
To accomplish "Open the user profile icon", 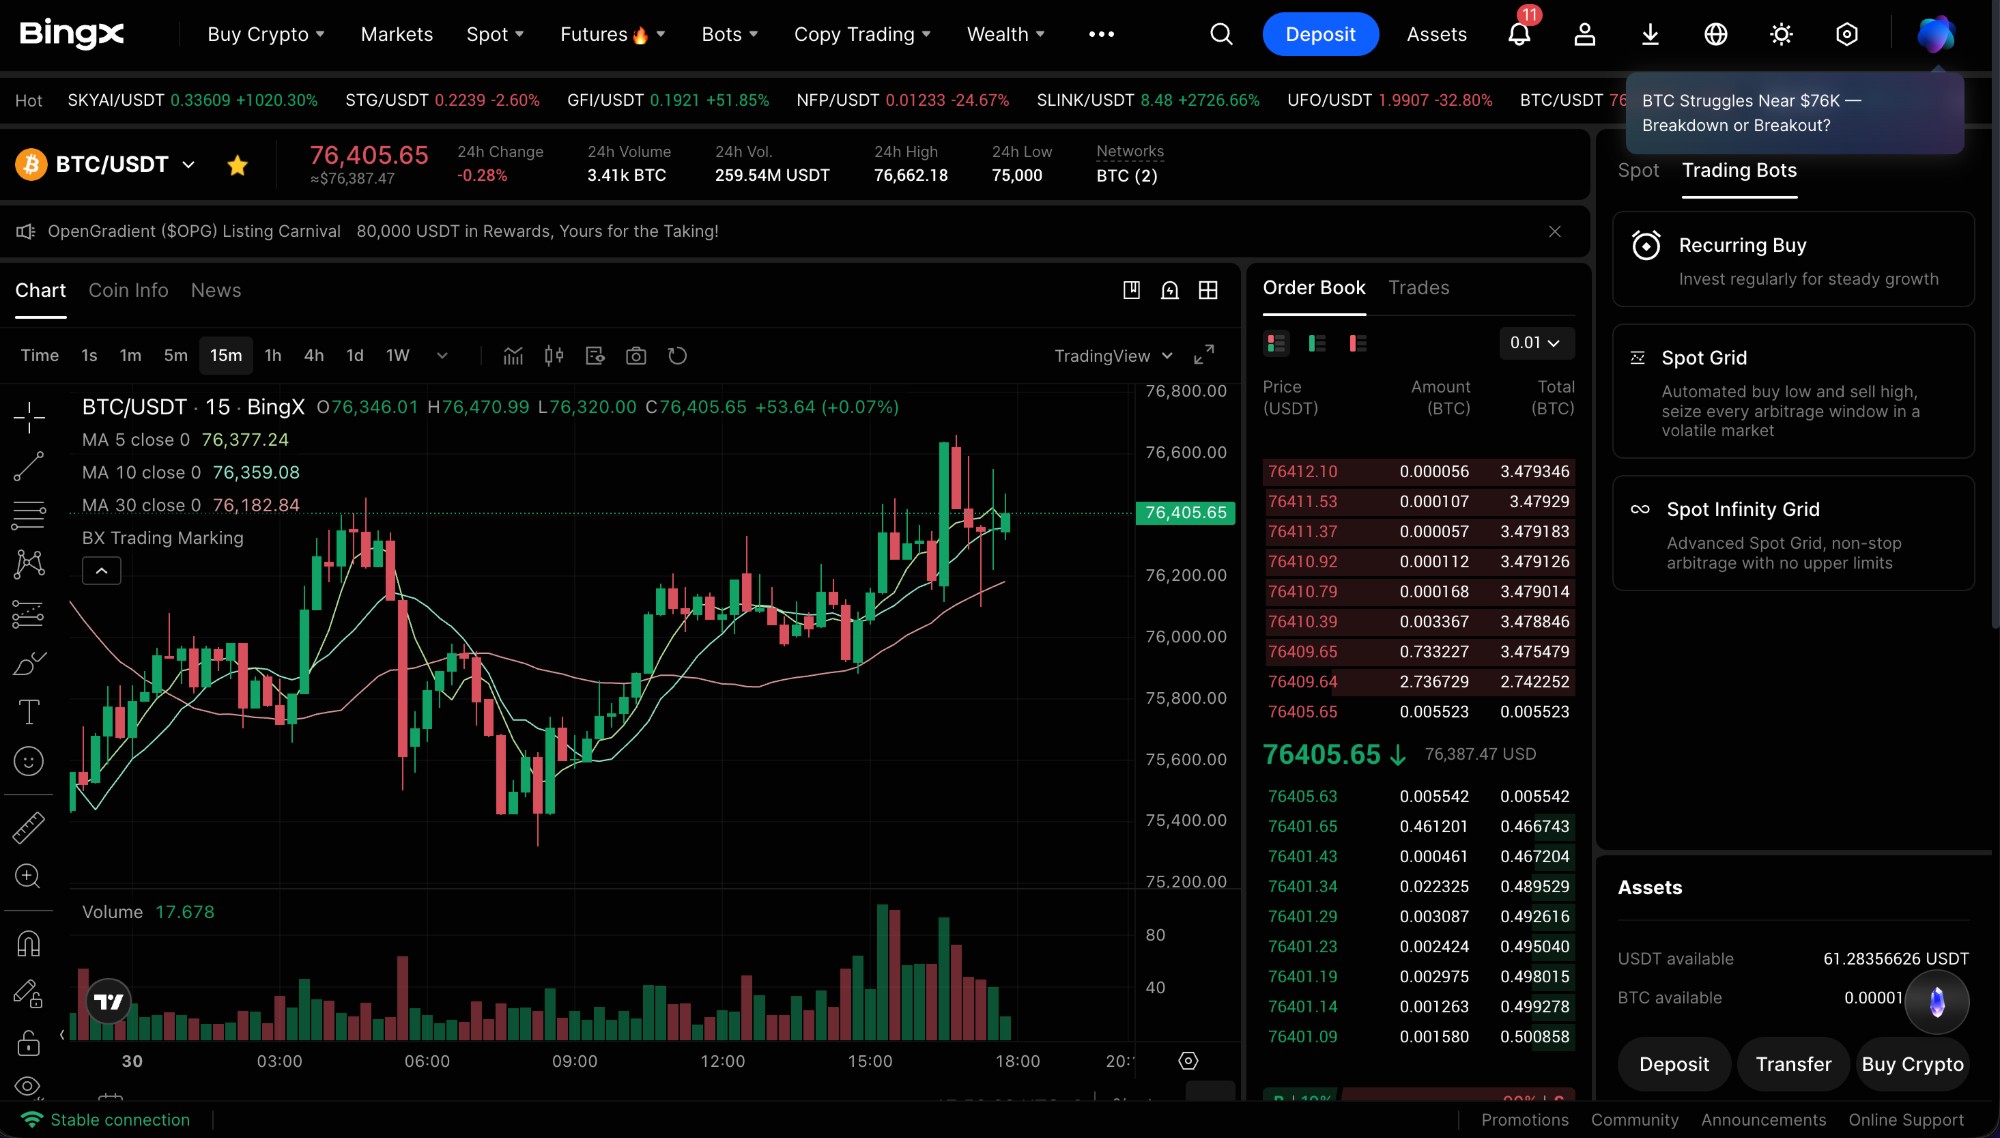I will click(1584, 34).
